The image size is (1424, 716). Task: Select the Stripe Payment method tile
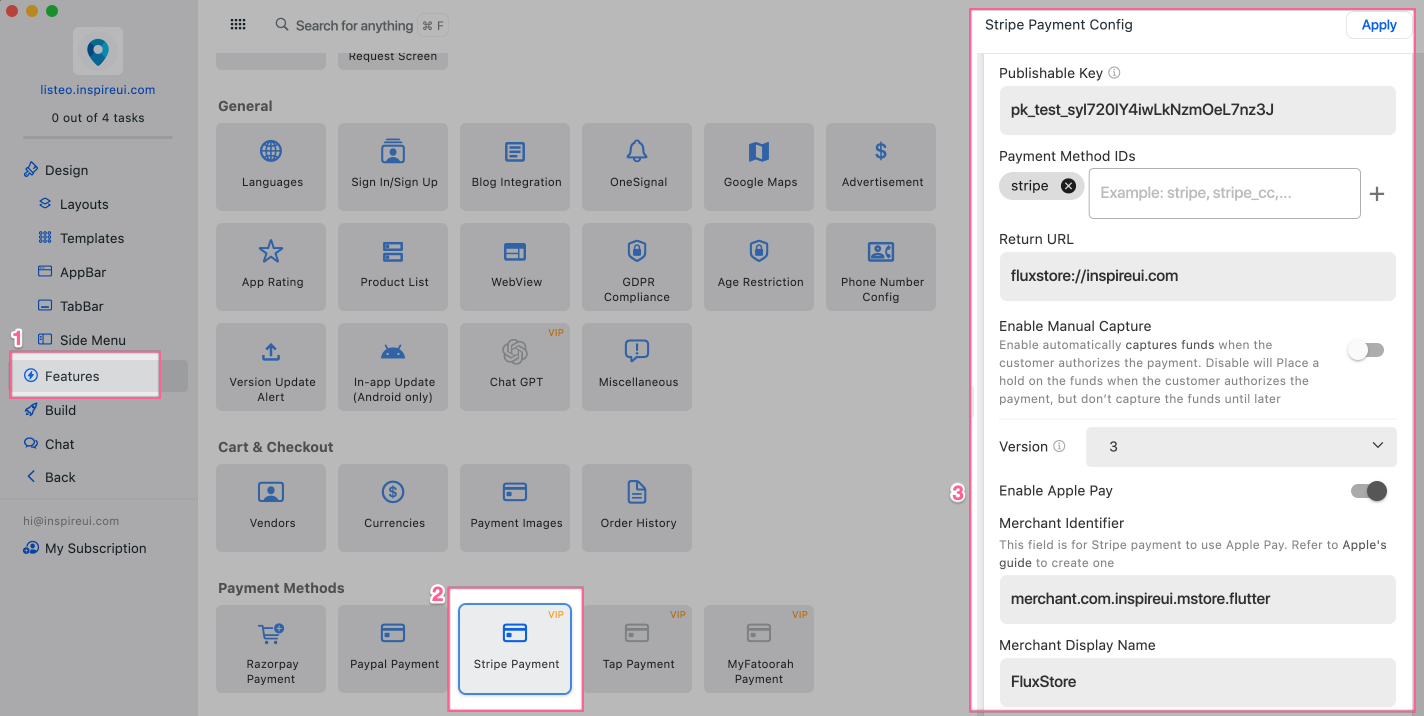[x=515, y=648]
